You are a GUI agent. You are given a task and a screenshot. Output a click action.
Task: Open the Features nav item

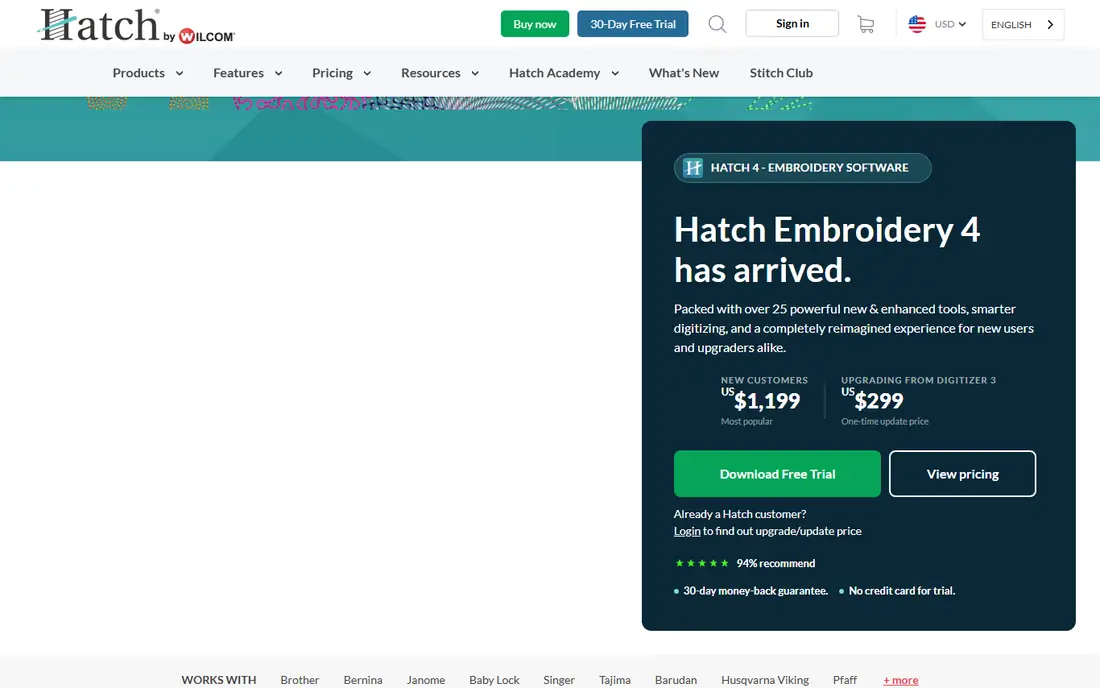pyautogui.click(x=239, y=73)
